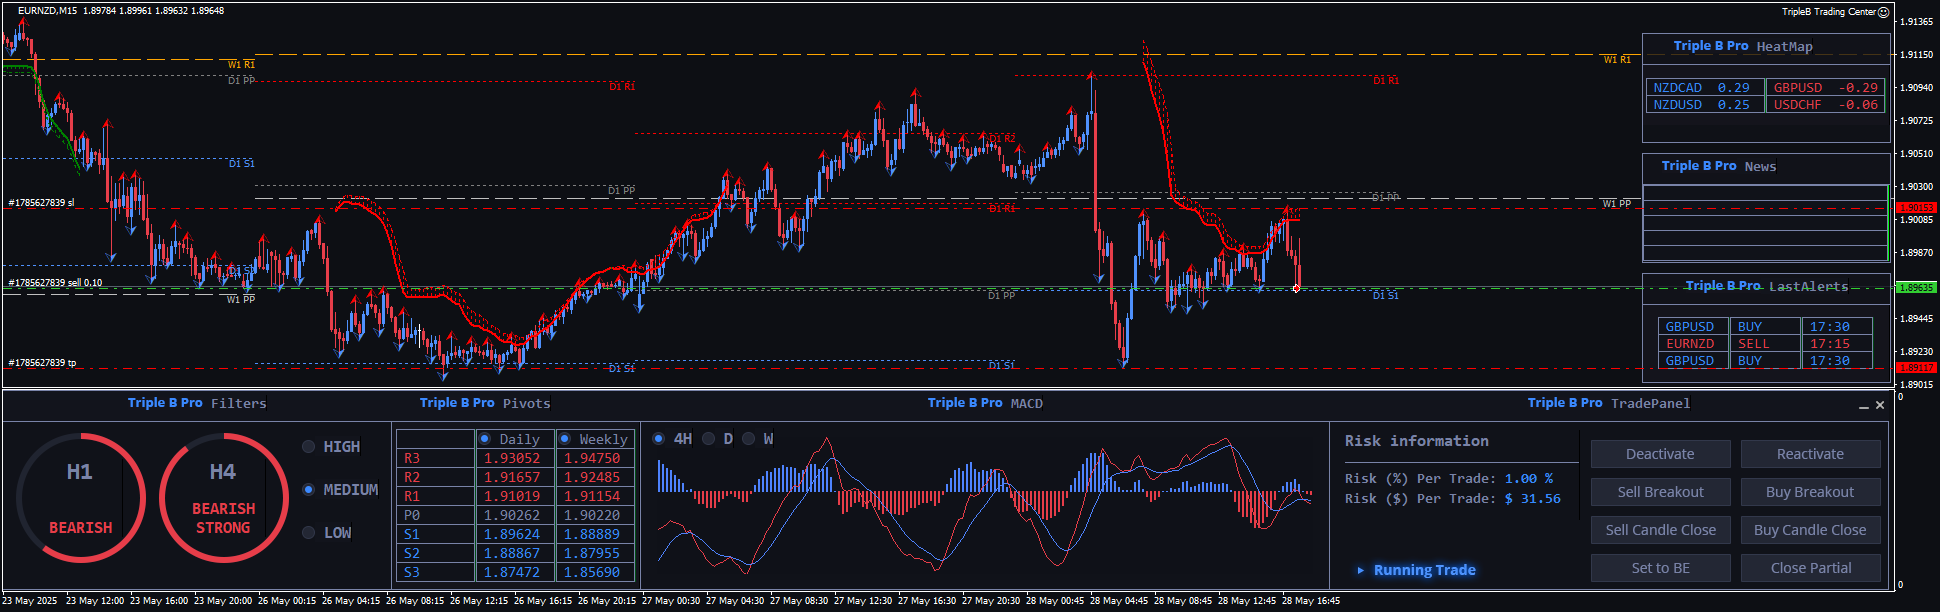The width and height of the screenshot is (1940, 612).
Task: Switch MACD to the W timeframe
Action: click(x=749, y=439)
